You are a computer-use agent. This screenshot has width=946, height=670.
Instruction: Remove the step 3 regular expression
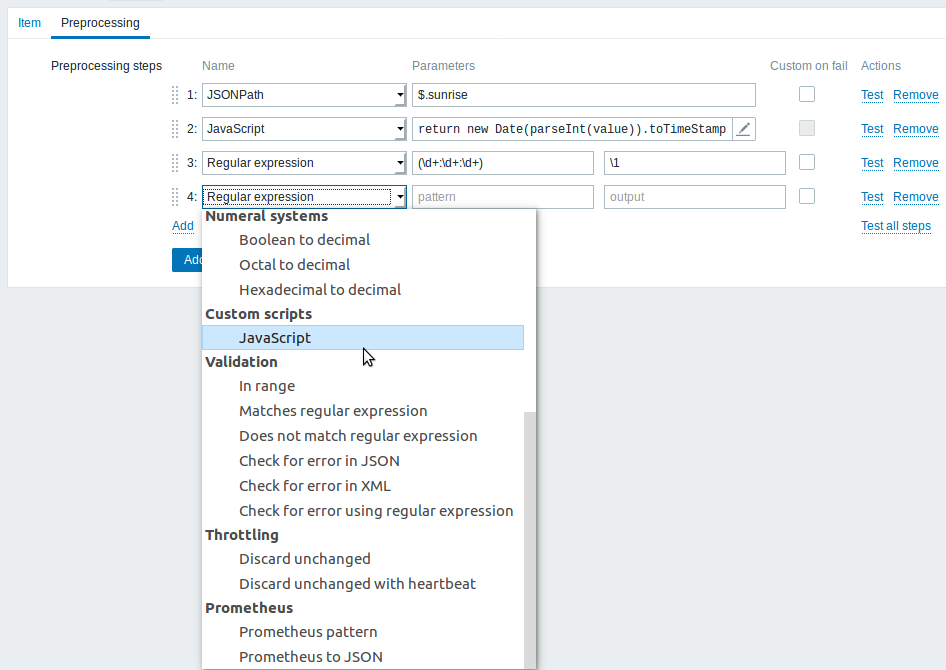(915, 163)
